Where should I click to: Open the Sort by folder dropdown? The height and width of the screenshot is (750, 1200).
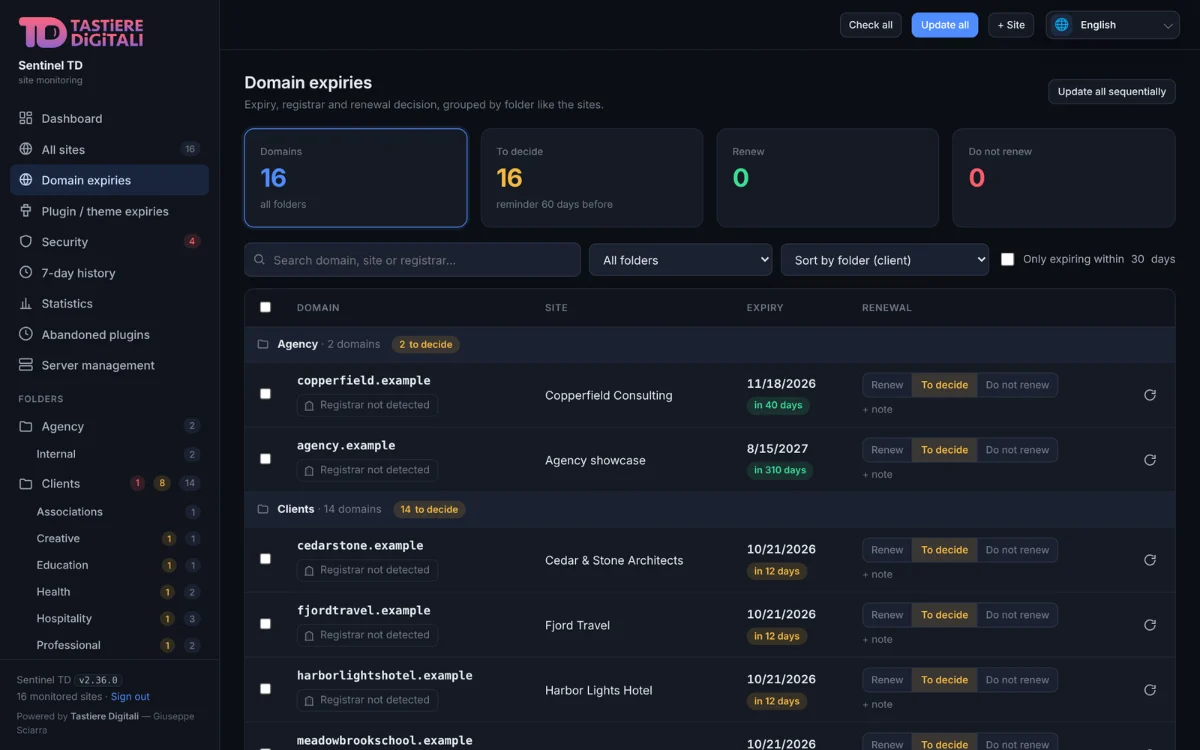click(885, 260)
